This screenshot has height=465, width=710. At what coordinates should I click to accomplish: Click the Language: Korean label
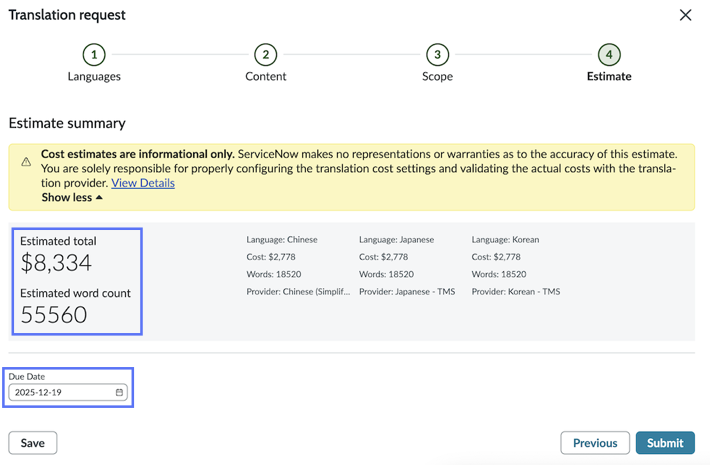pos(505,240)
